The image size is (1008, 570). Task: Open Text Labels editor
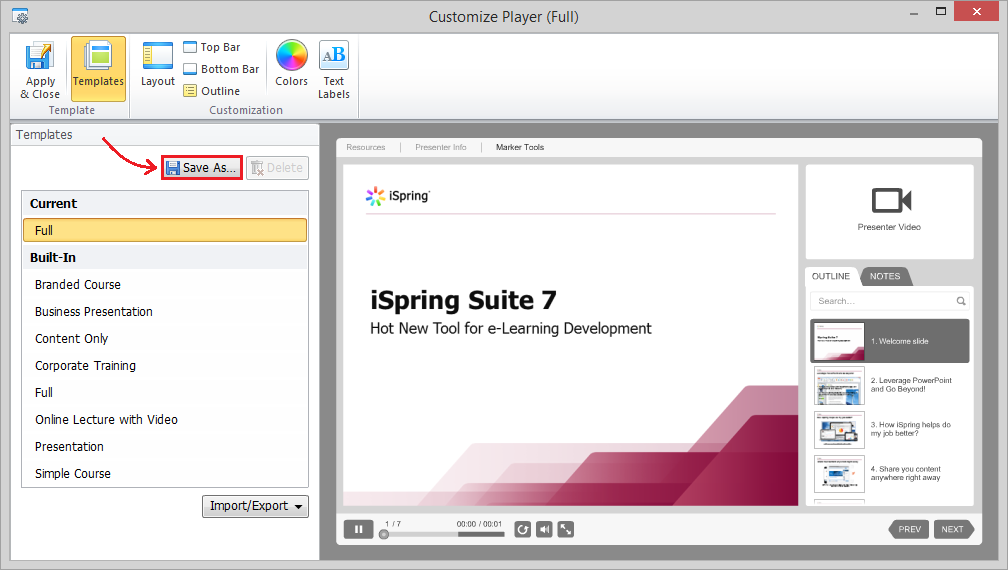(334, 69)
